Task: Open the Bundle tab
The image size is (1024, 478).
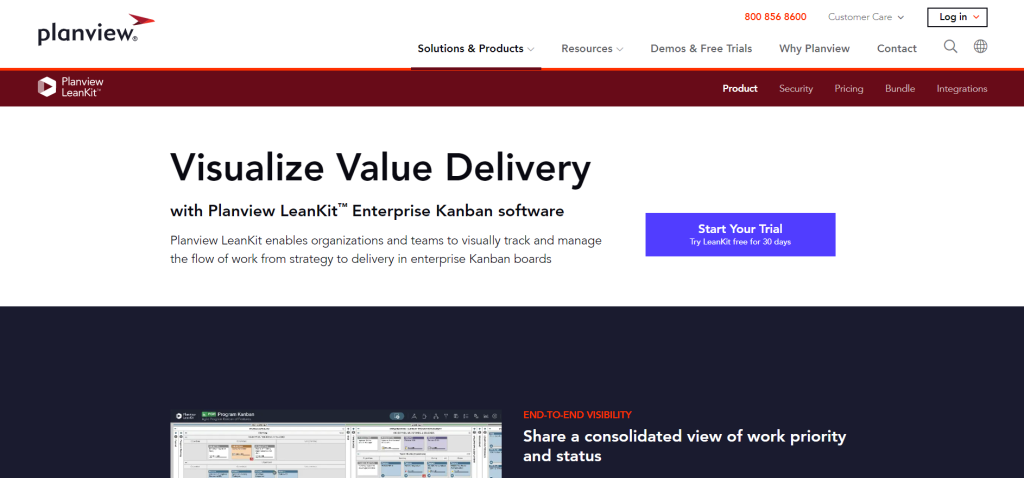Action: tap(900, 89)
